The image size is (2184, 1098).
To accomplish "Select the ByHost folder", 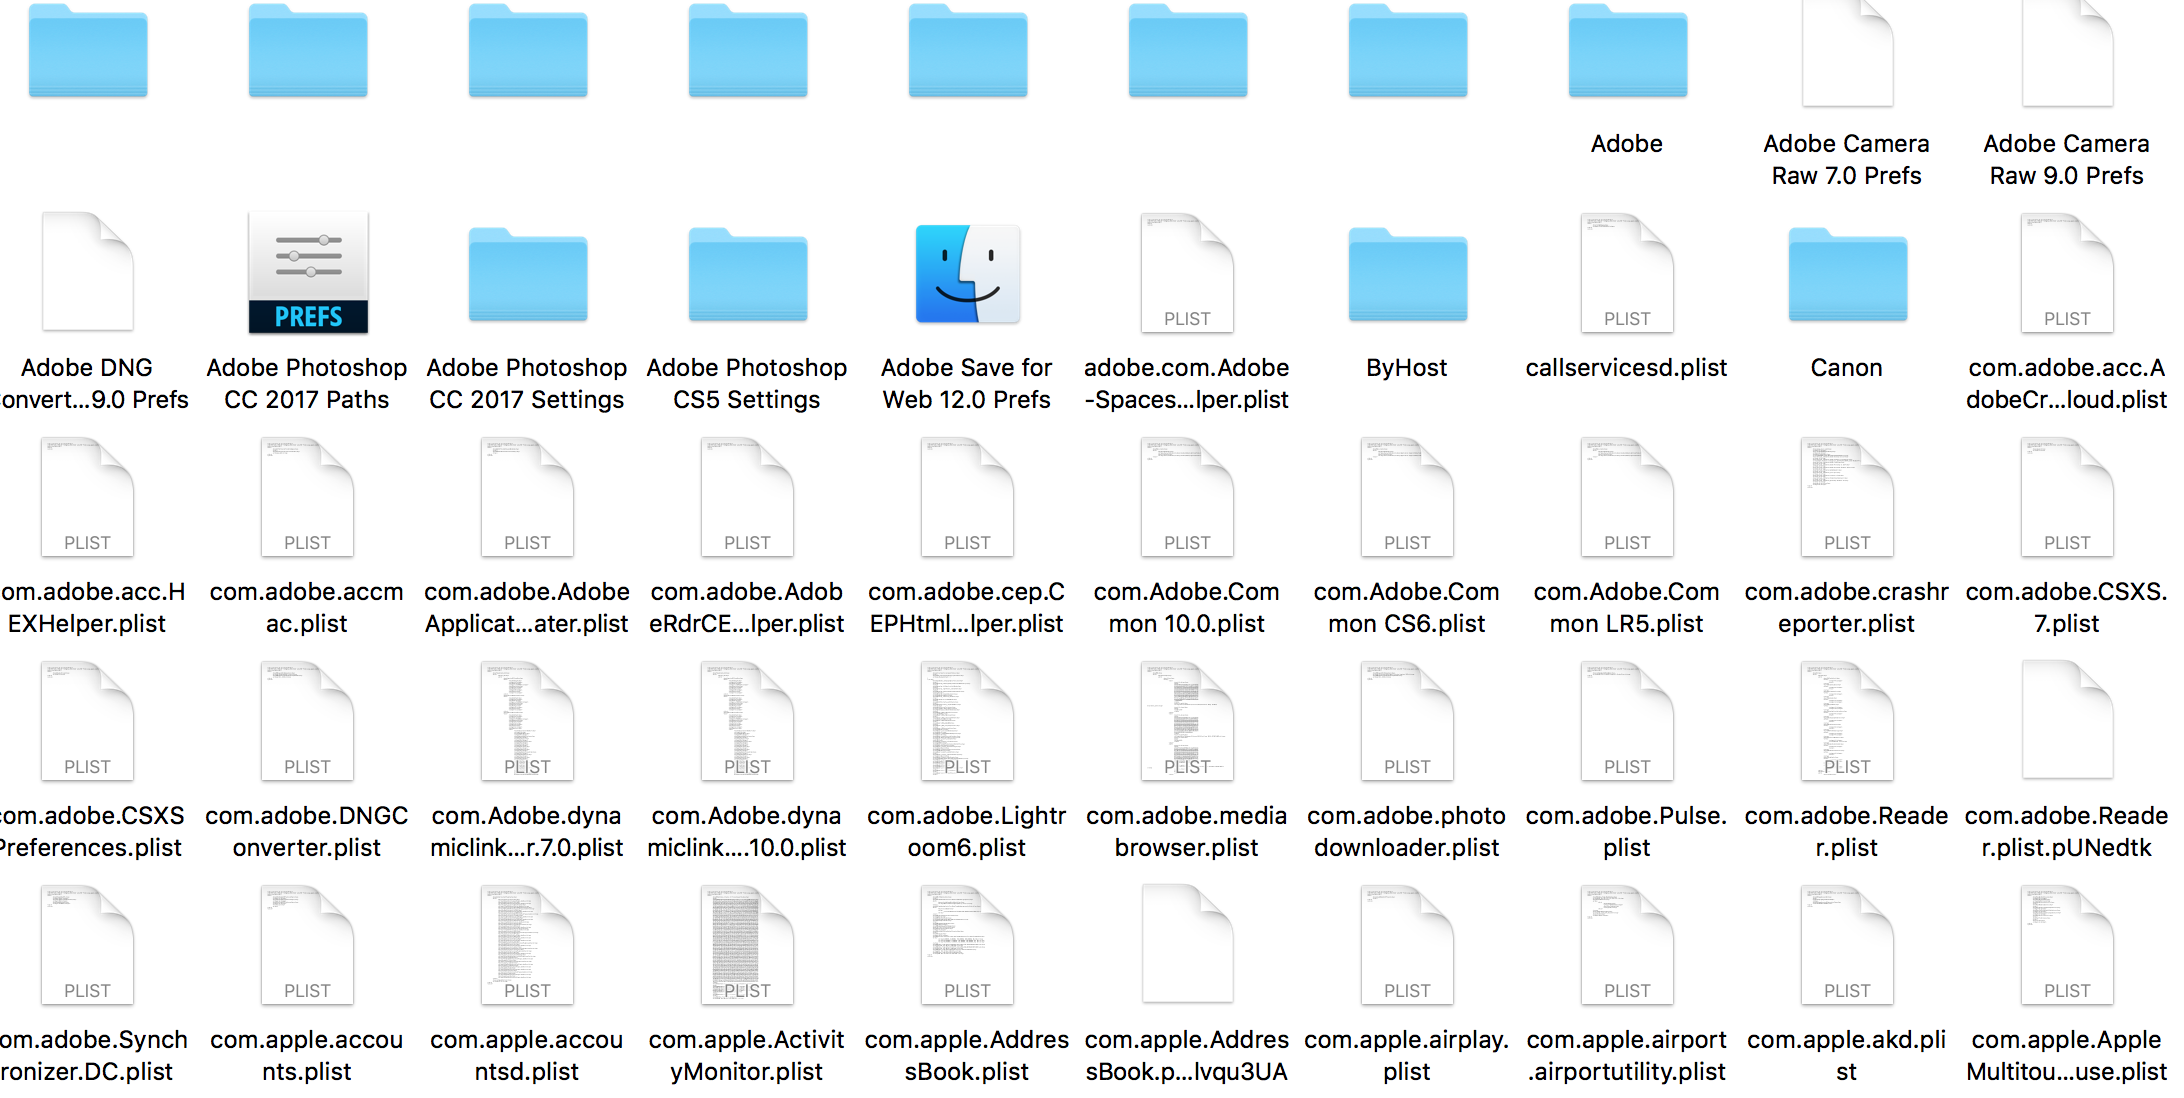I will (x=1407, y=276).
